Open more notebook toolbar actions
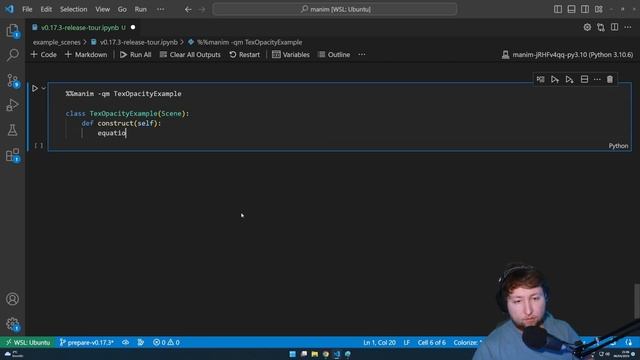640x360 pixels. point(362,54)
